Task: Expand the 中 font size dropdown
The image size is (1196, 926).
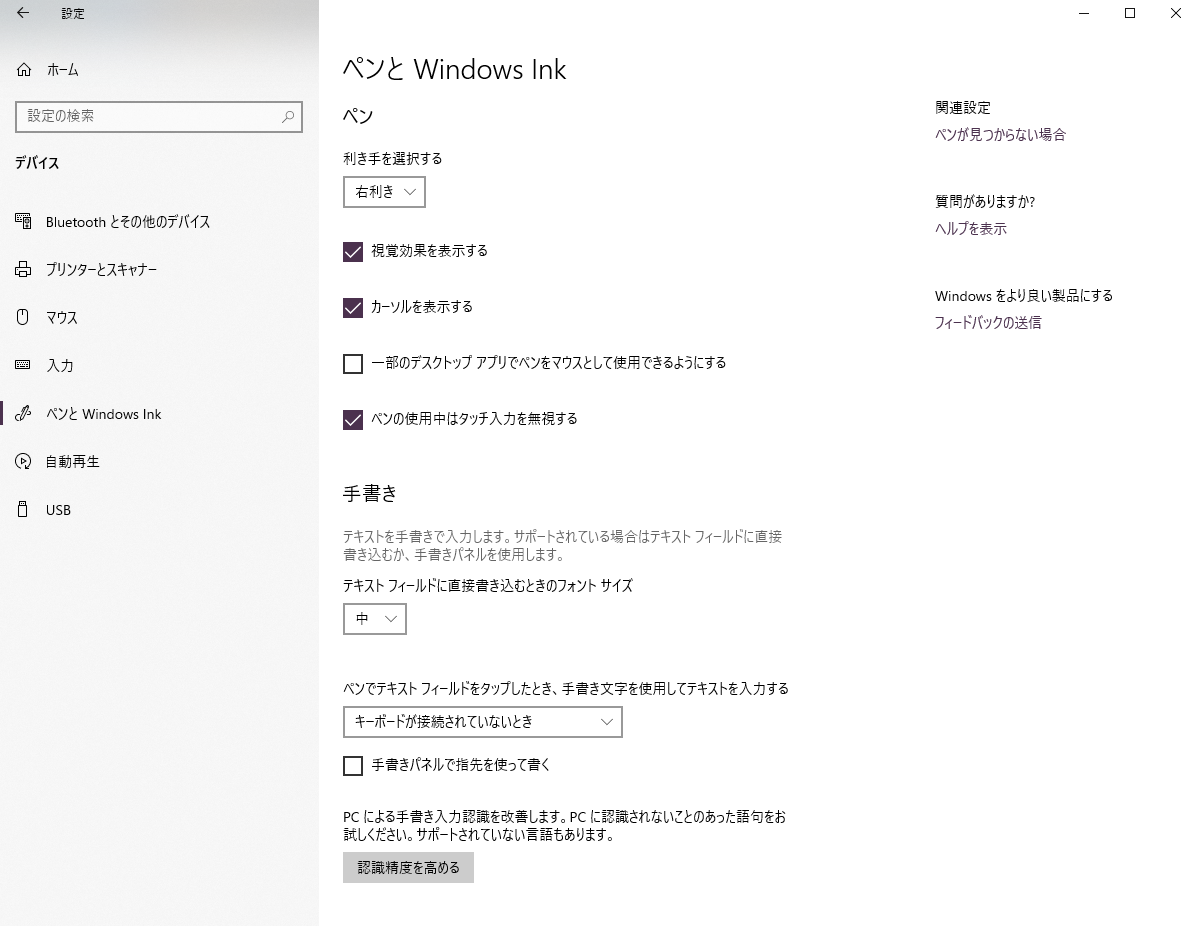Action: click(375, 619)
